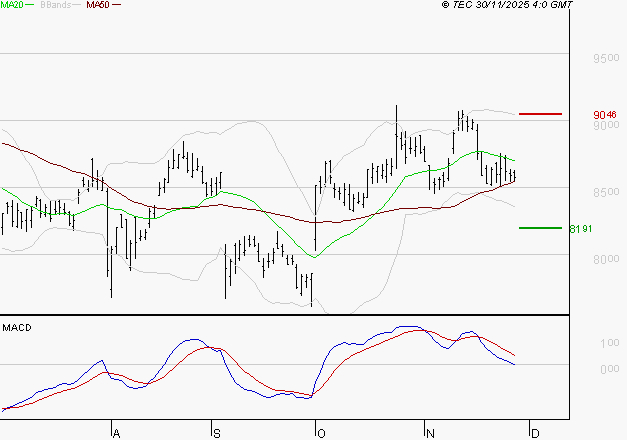
Task: Click the A month marker on the time axis
Action: (x=116, y=434)
